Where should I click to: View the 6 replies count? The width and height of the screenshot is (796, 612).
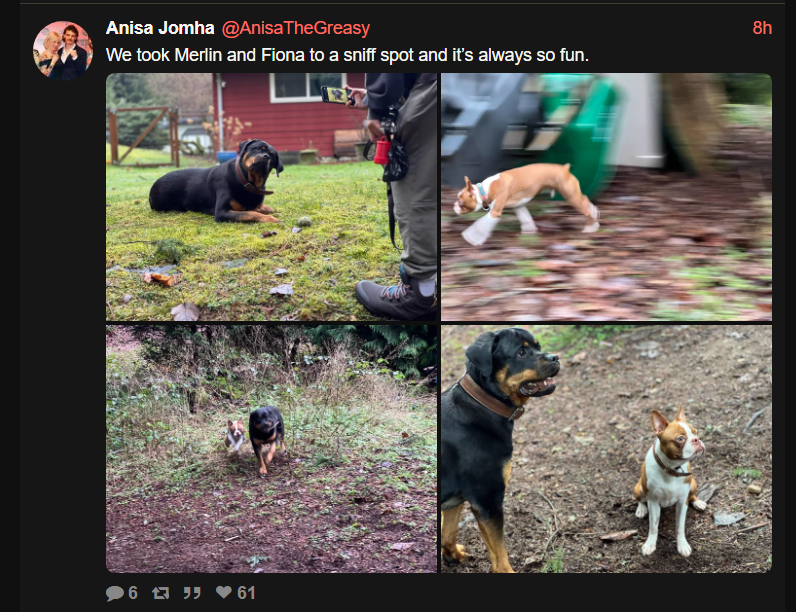pyautogui.click(x=133, y=593)
